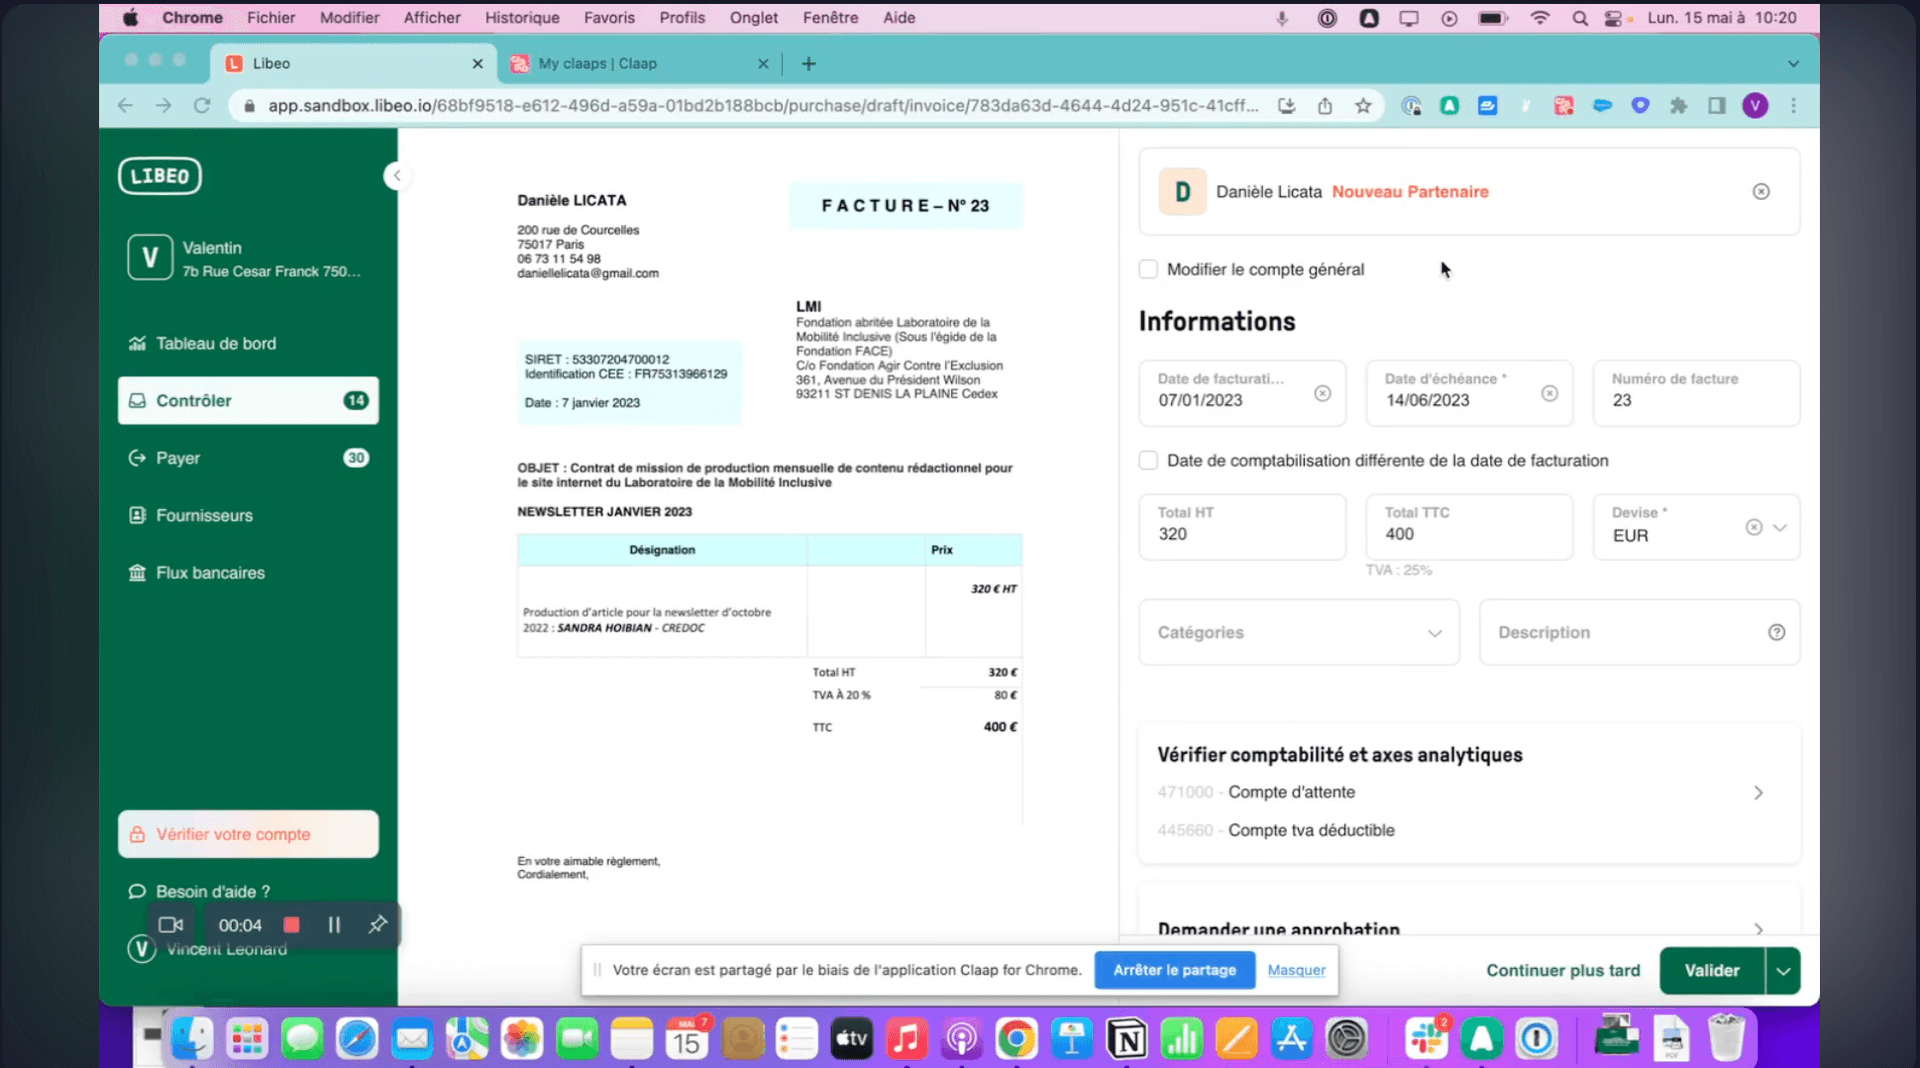Pause the Claap recording
The image size is (1920, 1068).
[x=334, y=925]
